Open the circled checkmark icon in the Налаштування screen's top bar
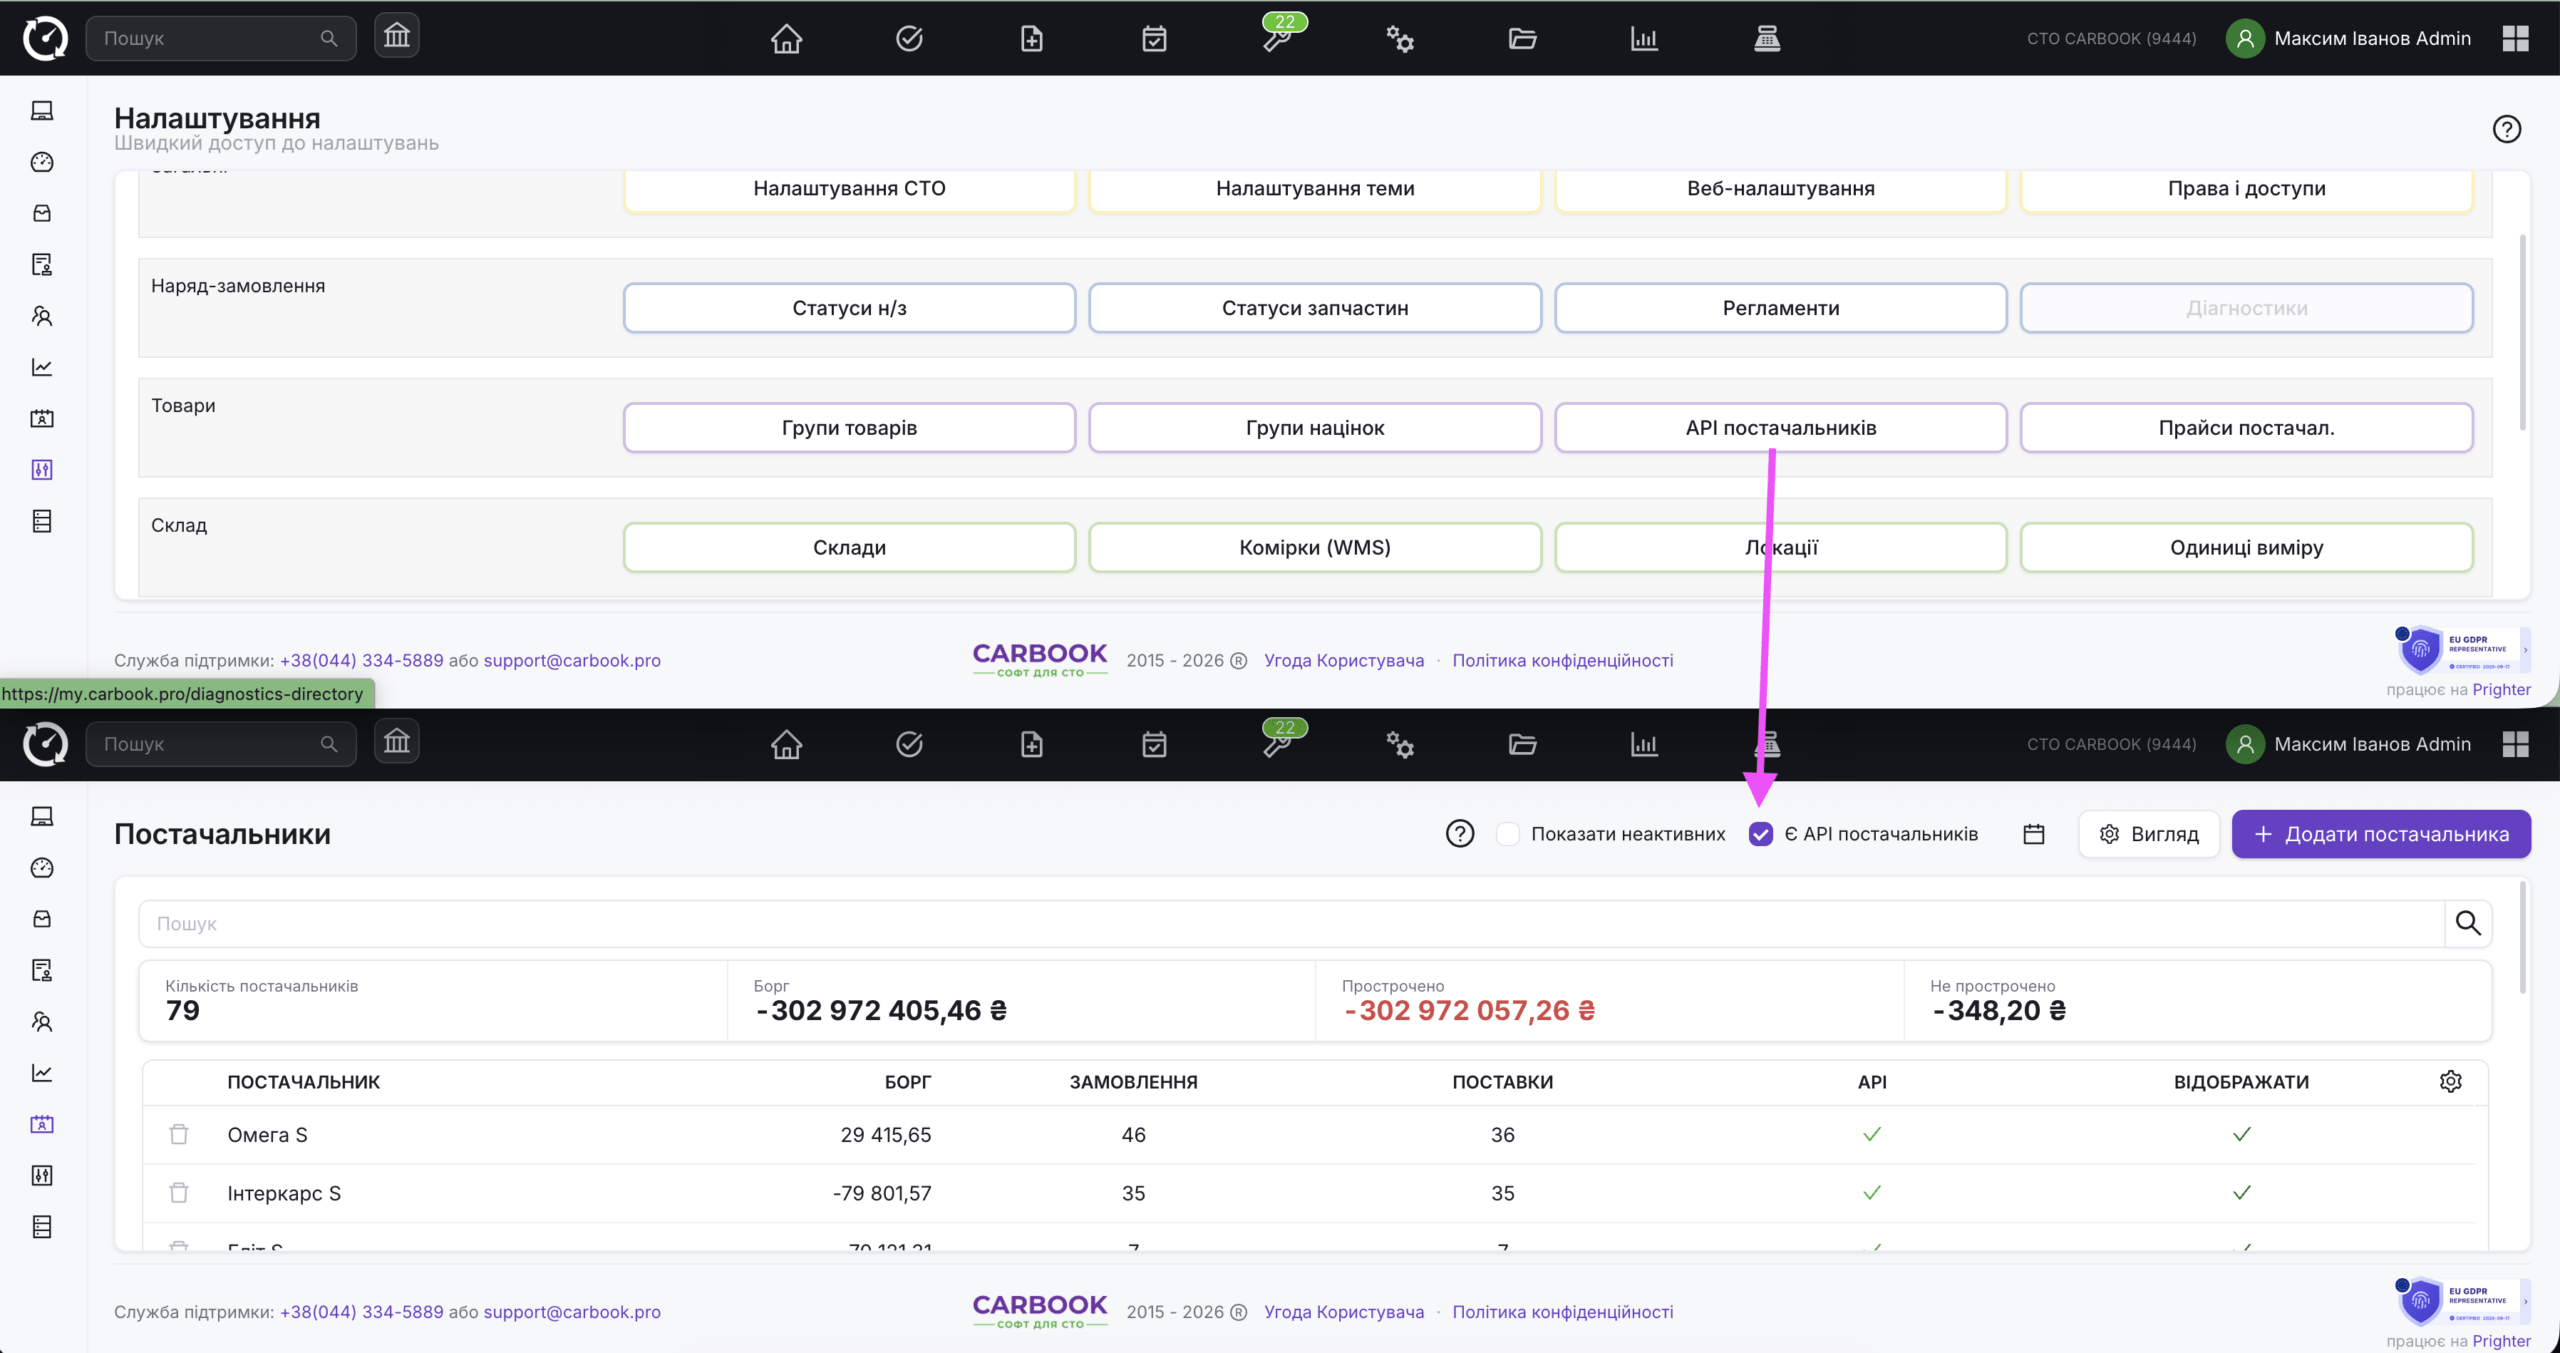 [x=909, y=39]
